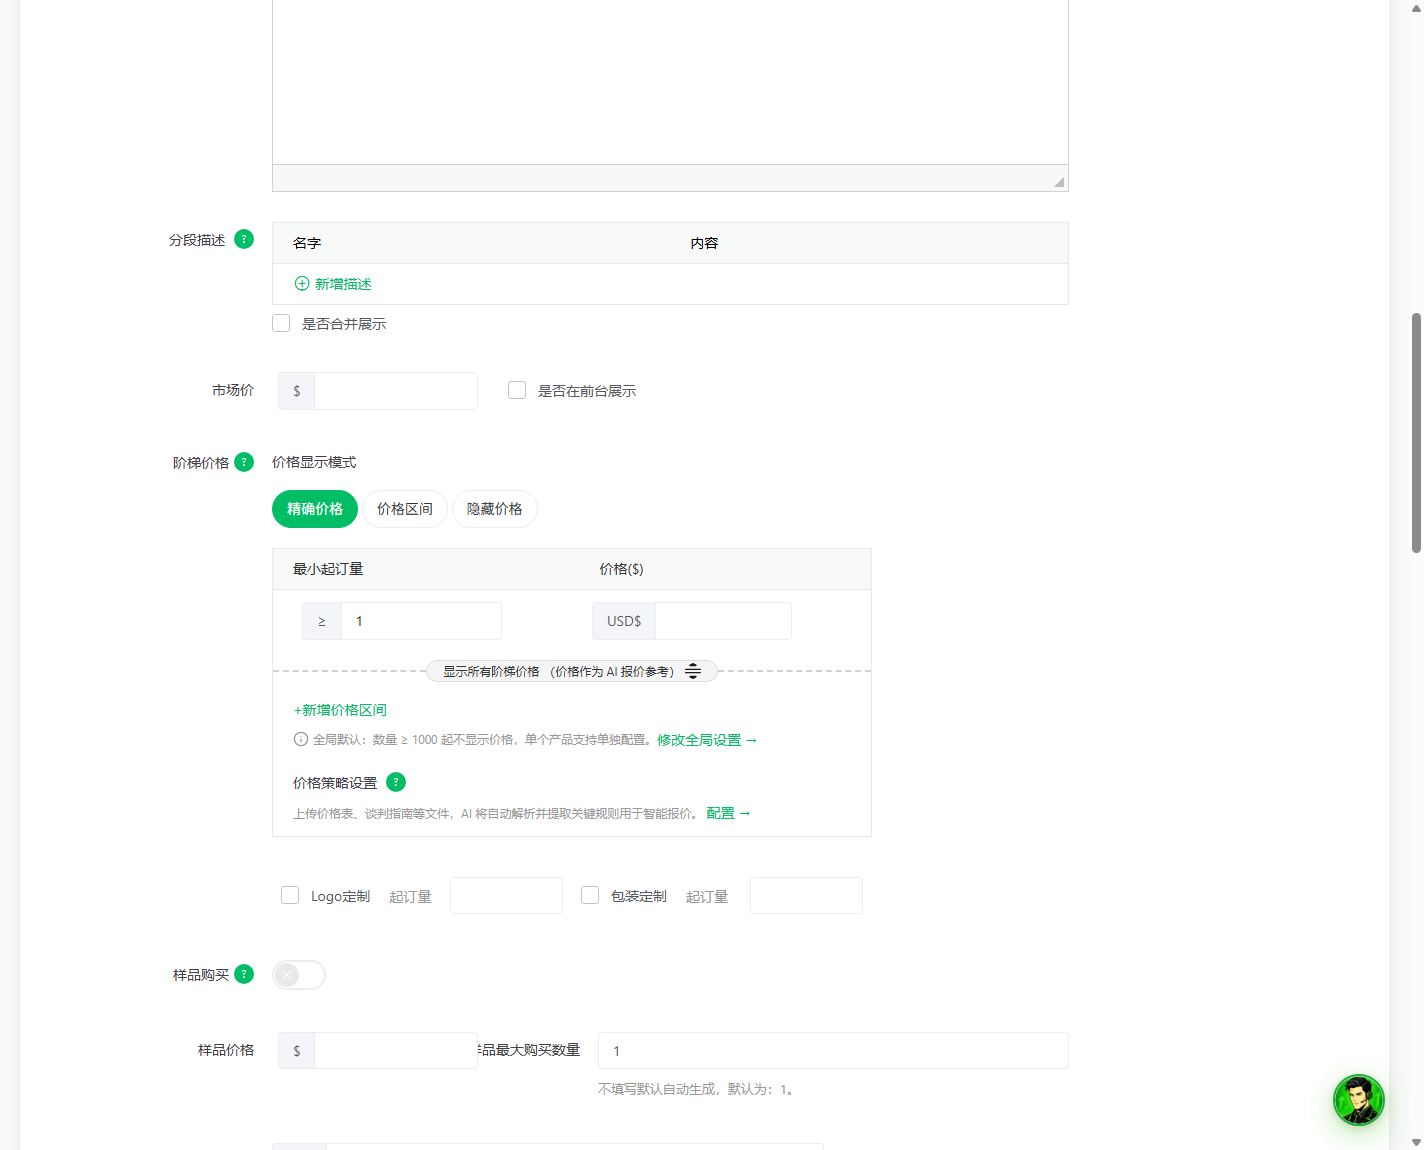Viewport: 1424px width, 1150px height.
Task: Click the USD$ price input field
Action: tap(723, 621)
